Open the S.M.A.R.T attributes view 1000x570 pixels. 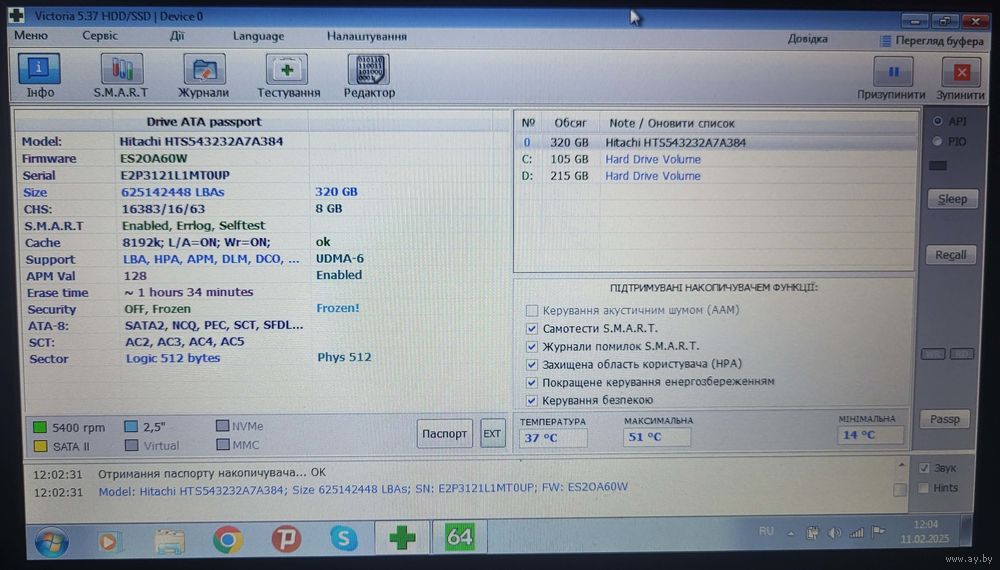tap(121, 76)
